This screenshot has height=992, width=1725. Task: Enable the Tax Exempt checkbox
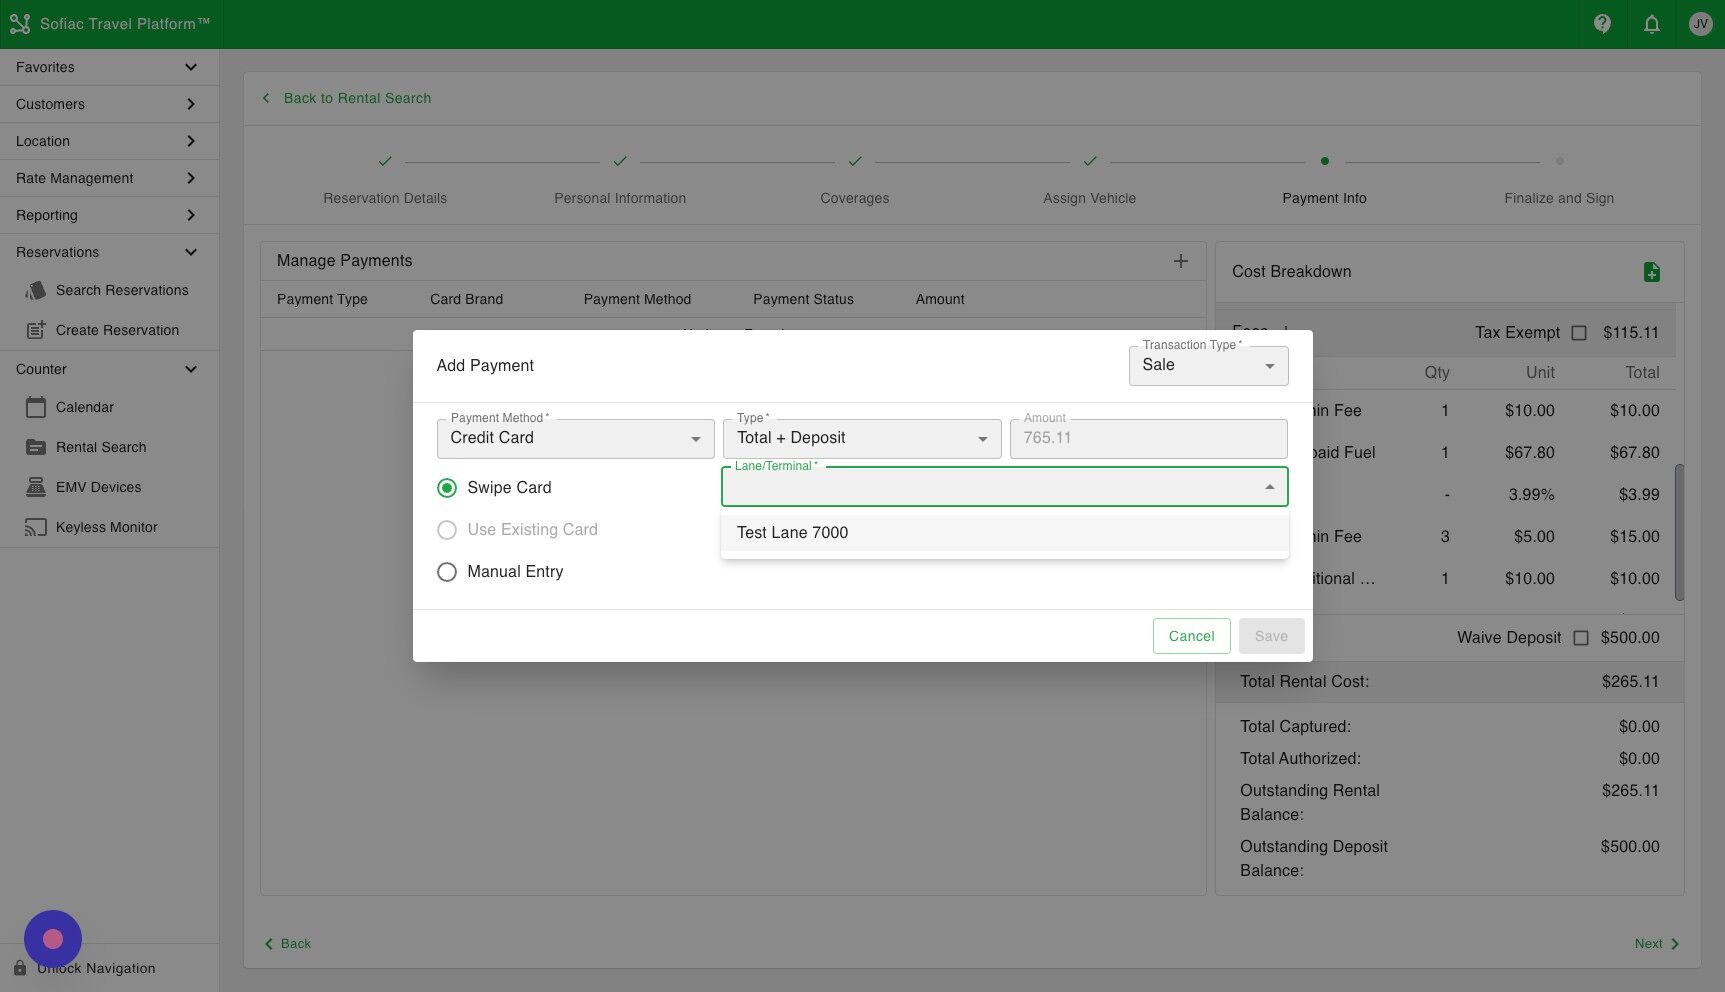1580,333
